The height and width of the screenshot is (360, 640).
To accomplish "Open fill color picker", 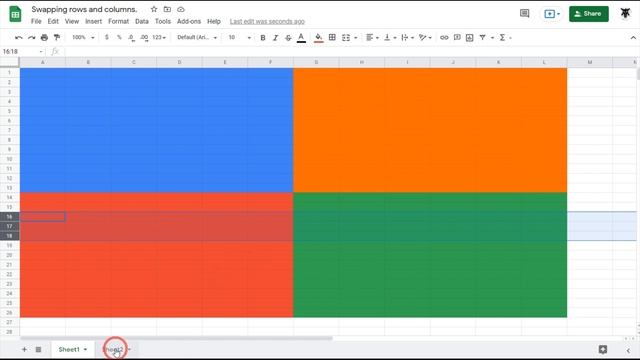I will click(318, 38).
